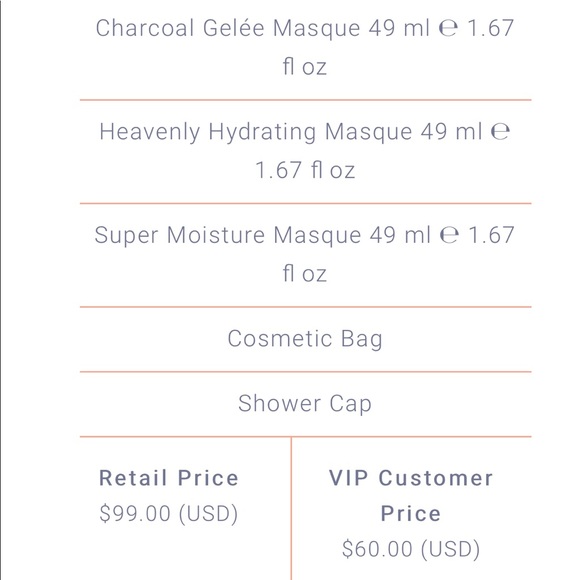Click the estimated sign after Charcoal Gelée Masque 49 ml

click(x=448, y=28)
